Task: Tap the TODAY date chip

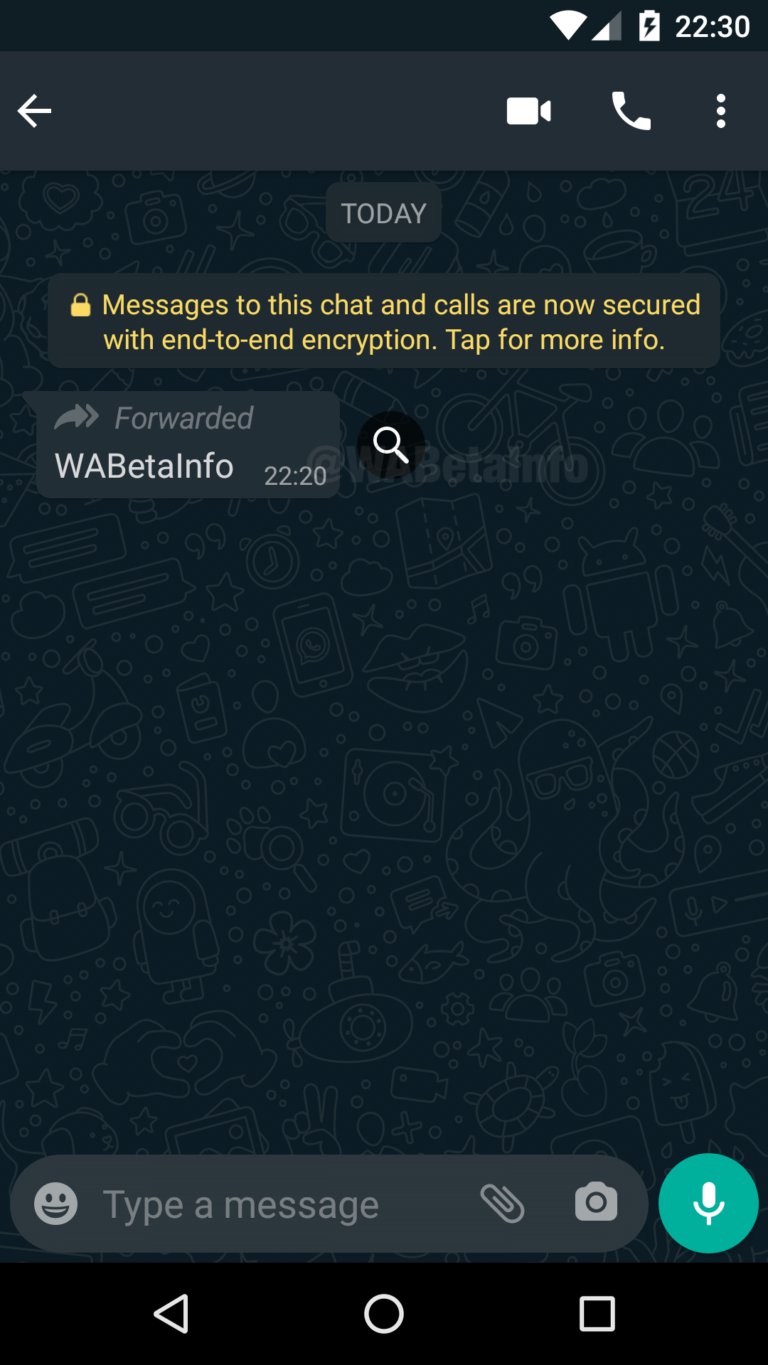Action: tap(384, 213)
